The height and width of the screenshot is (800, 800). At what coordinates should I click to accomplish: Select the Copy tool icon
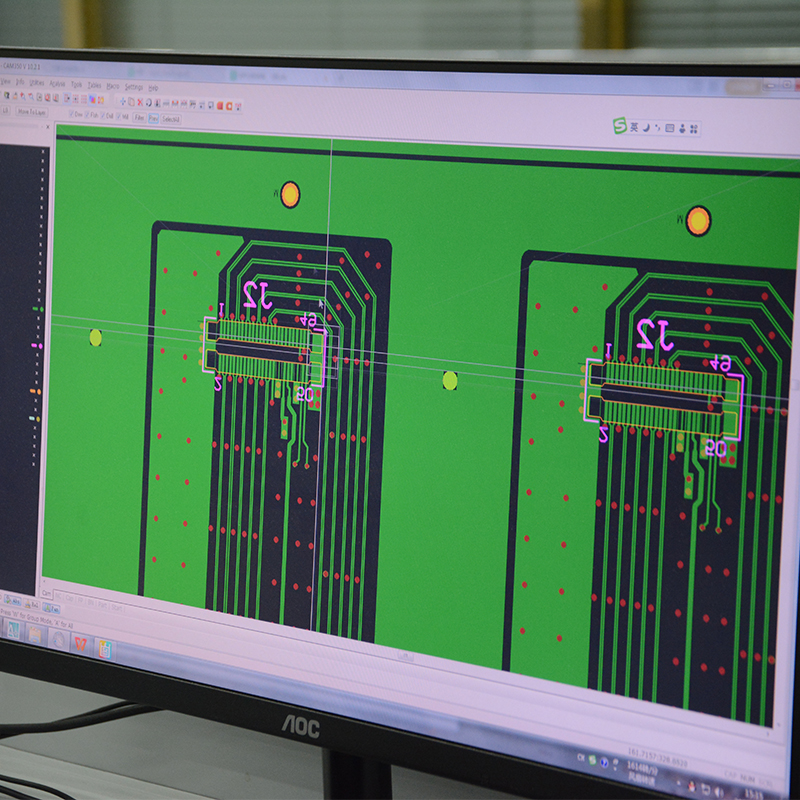point(131,102)
